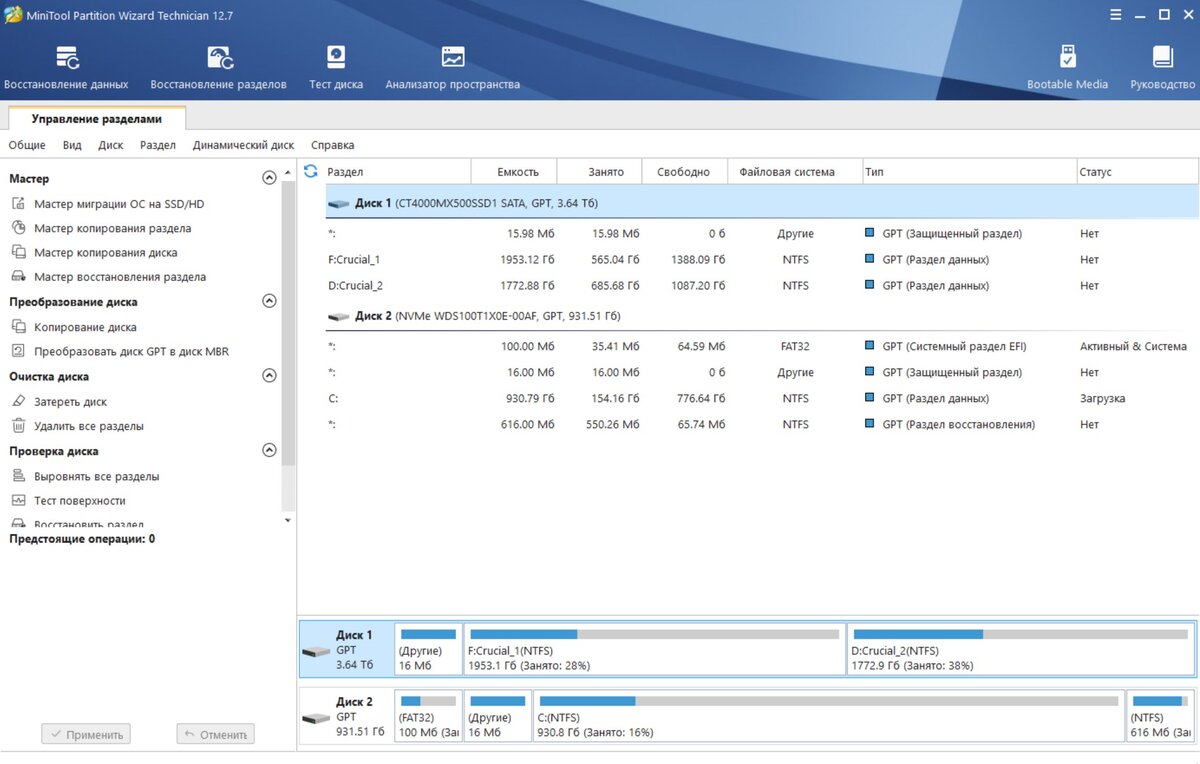Open Анализатор пространства

point(453,68)
